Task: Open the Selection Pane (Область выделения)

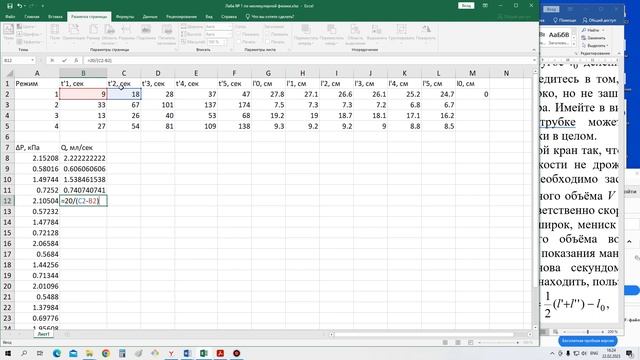Action: pyautogui.click(x=355, y=33)
